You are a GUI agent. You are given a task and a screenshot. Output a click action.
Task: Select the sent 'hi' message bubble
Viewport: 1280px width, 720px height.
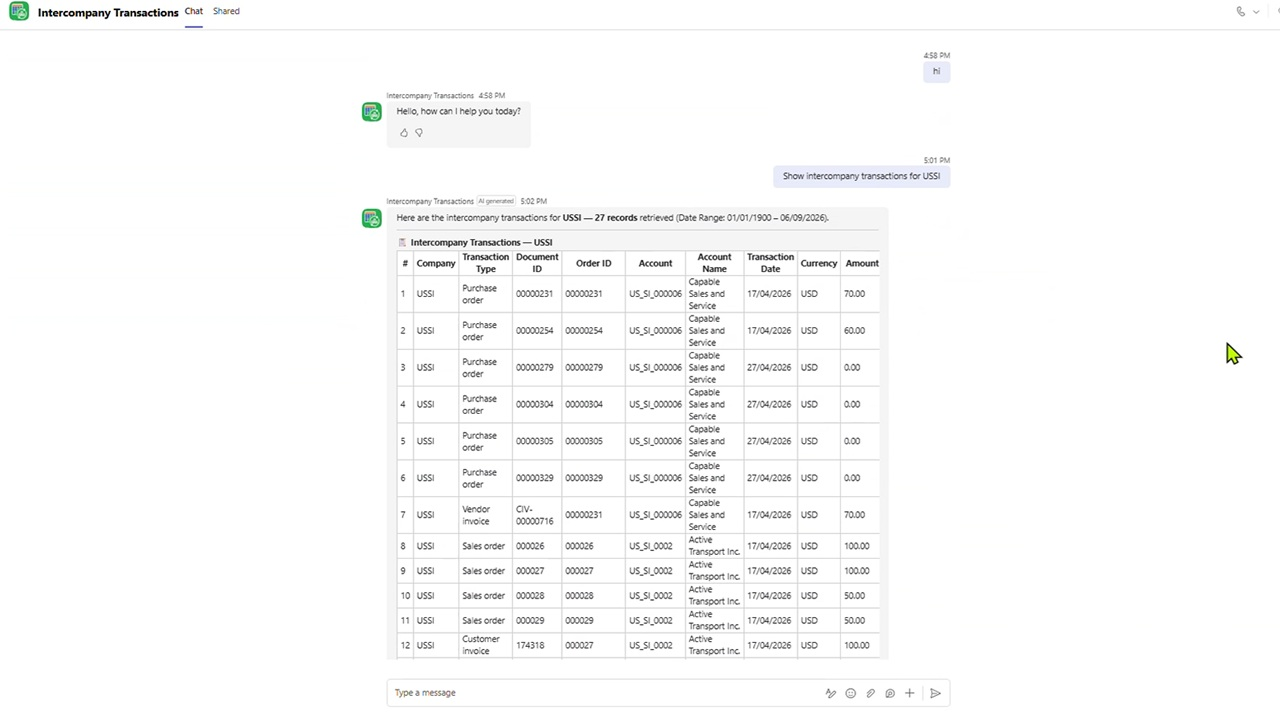(937, 71)
